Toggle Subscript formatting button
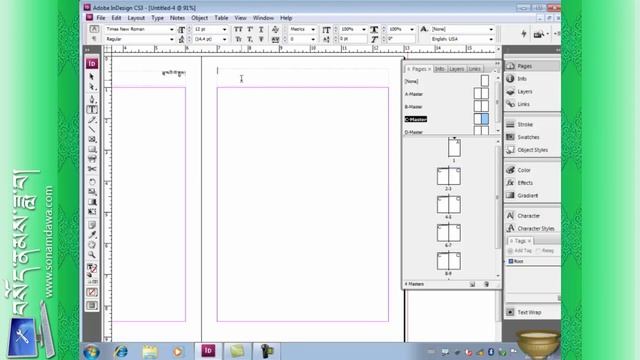This screenshot has width=640, height=360. pyautogui.click(x=250, y=39)
